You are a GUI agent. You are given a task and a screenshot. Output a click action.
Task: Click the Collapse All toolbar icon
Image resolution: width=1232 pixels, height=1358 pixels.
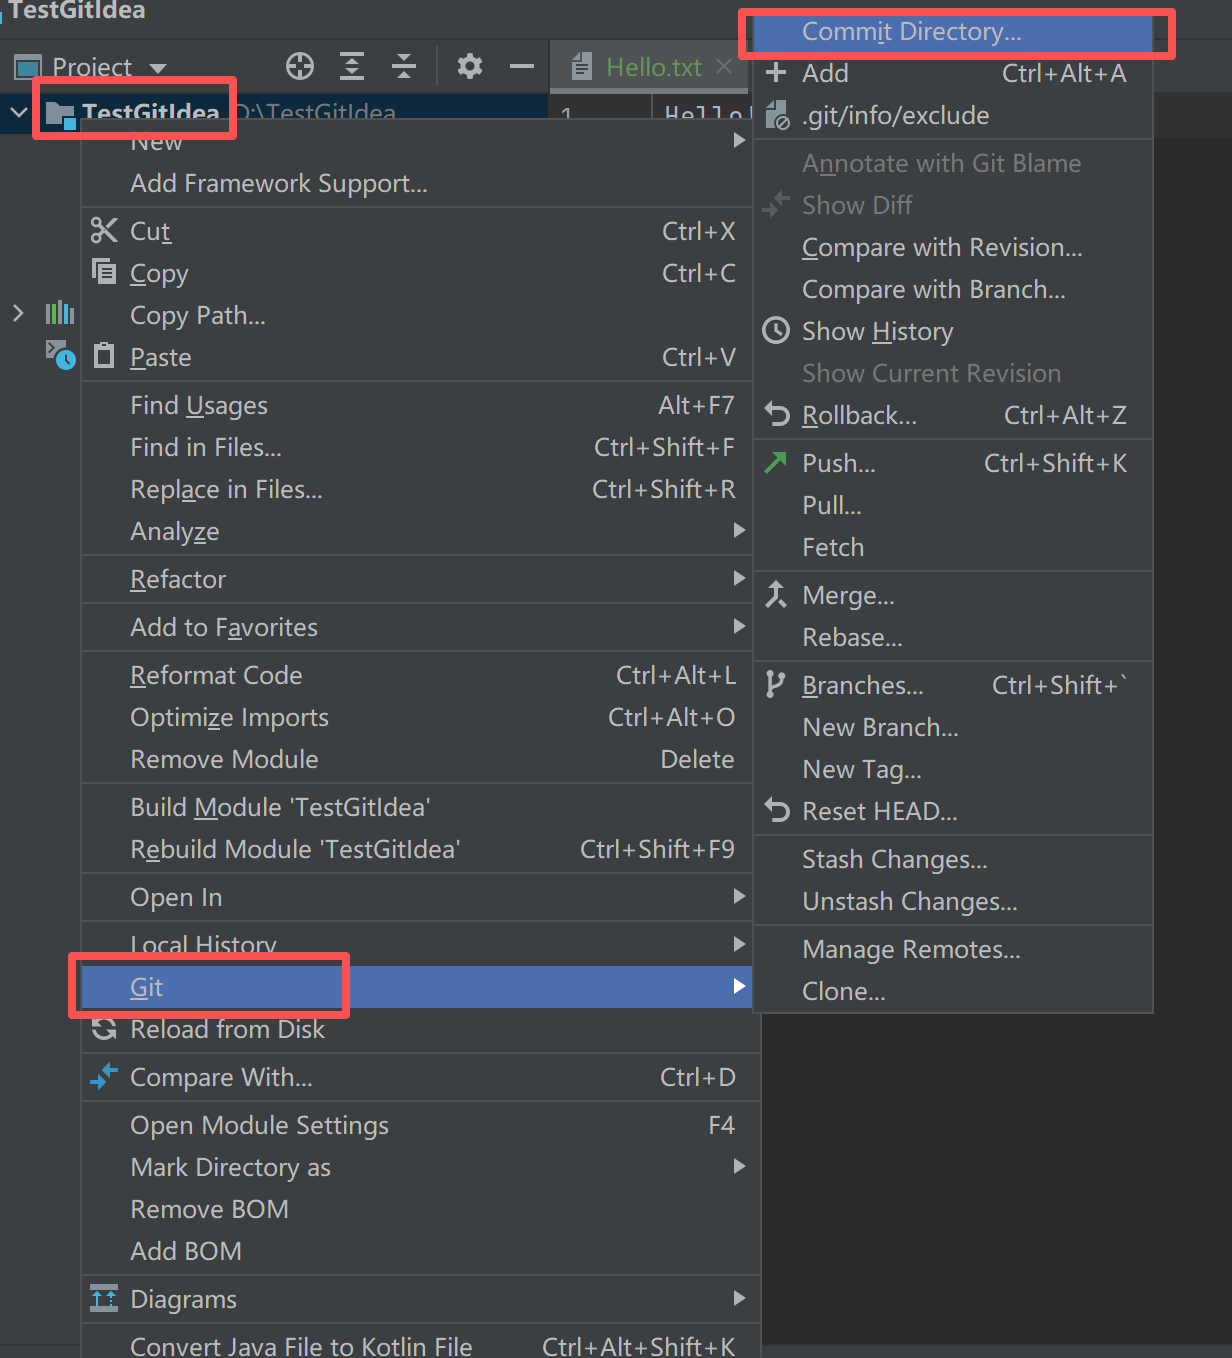pyautogui.click(x=404, y=67)
